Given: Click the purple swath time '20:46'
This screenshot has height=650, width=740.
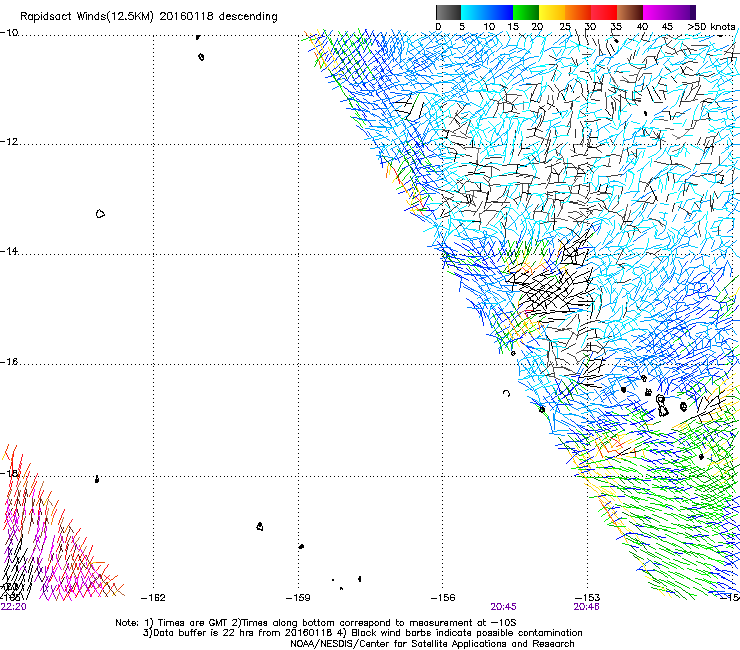Looking at the screenshot, I should tap(587, 607).
